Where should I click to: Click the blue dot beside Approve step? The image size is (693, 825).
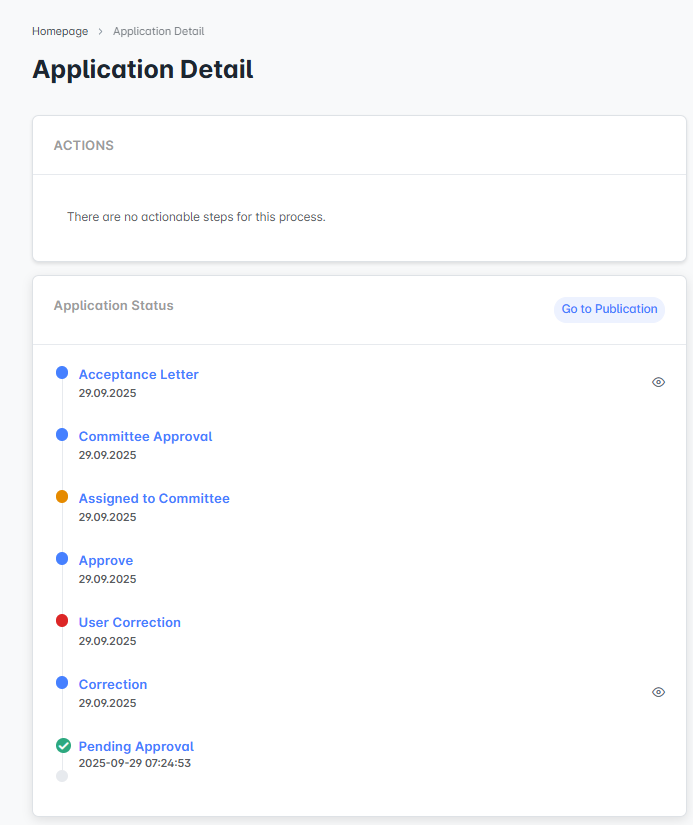62,559
